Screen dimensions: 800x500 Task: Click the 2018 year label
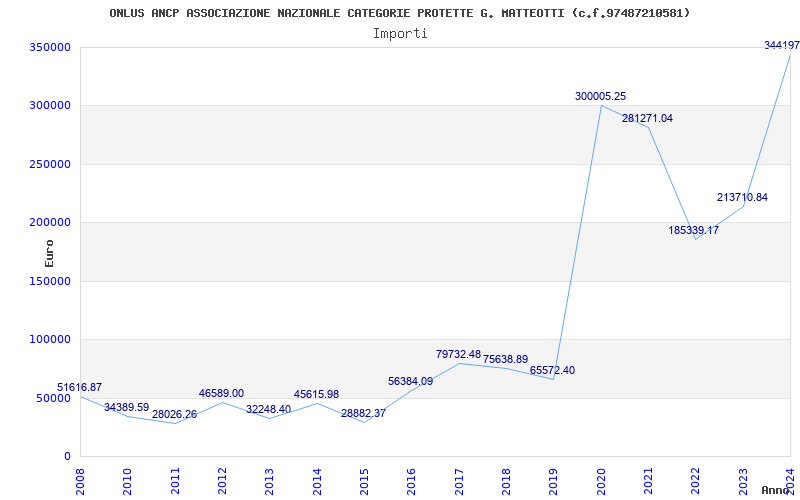tap(507, 481)
